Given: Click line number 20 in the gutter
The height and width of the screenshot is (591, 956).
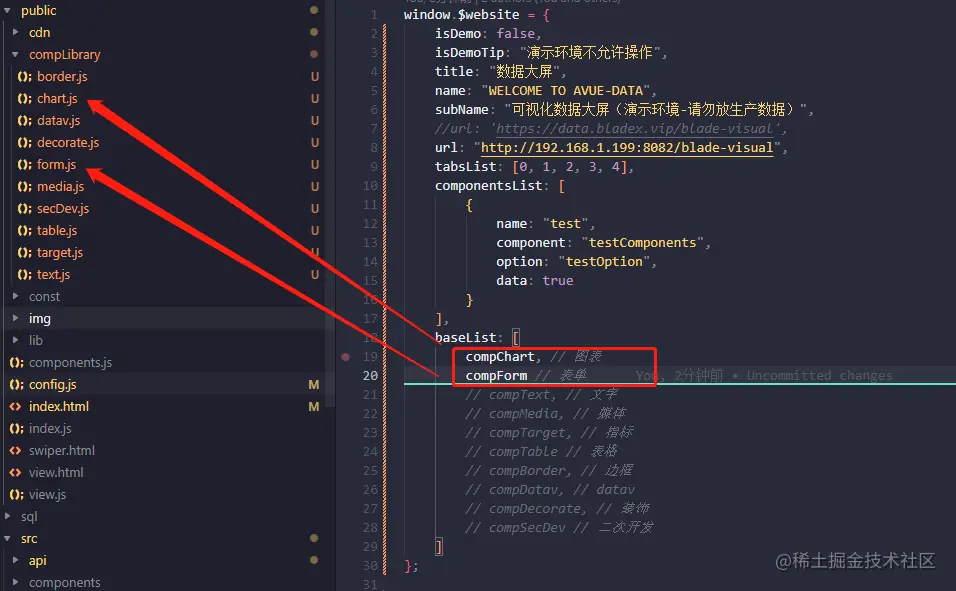Looking at the screenshot, I should coord(370,376).
